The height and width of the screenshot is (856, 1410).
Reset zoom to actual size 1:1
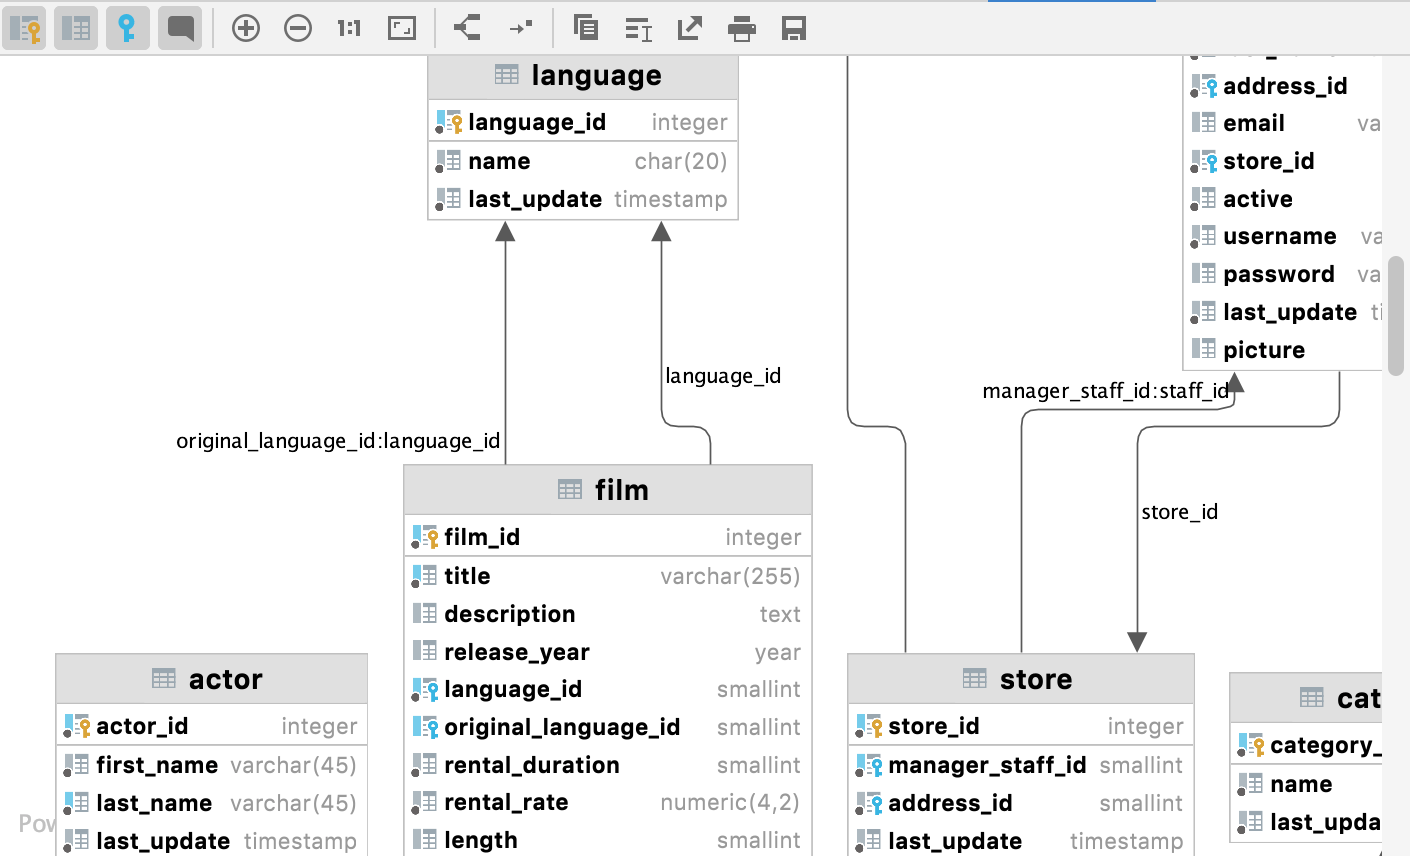point(349,28)
